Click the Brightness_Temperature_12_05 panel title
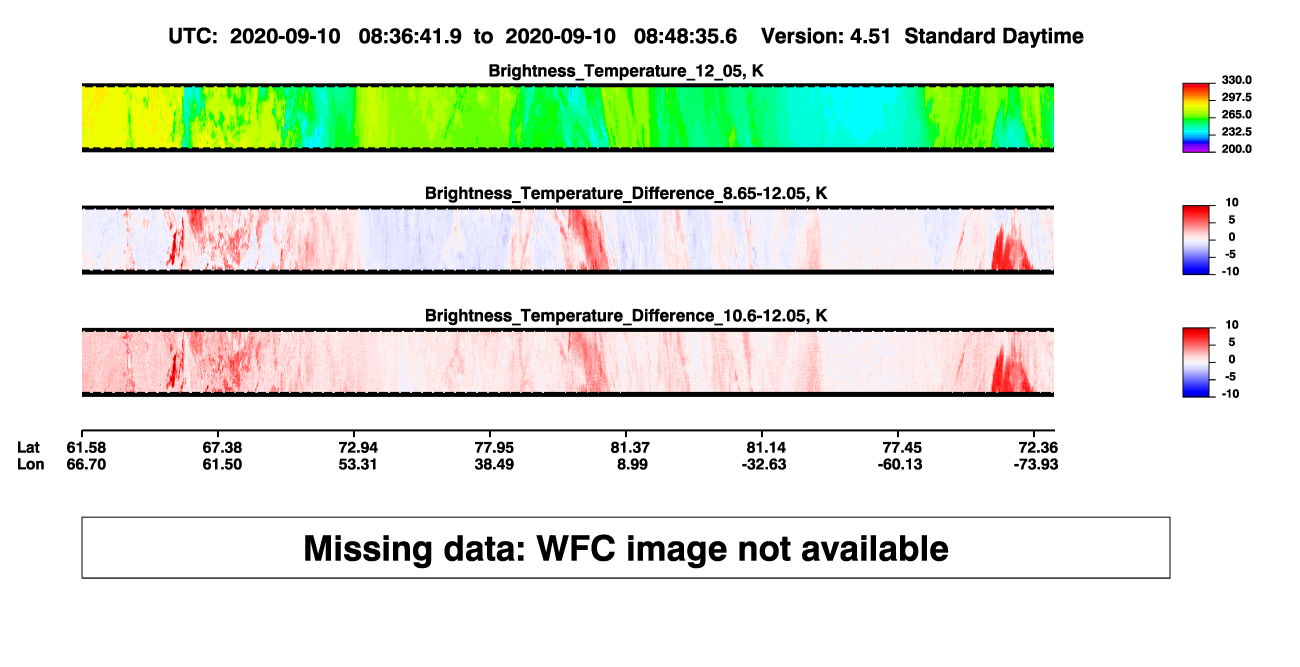Viewport: 1300px width, 667px height. pos(626,71)
